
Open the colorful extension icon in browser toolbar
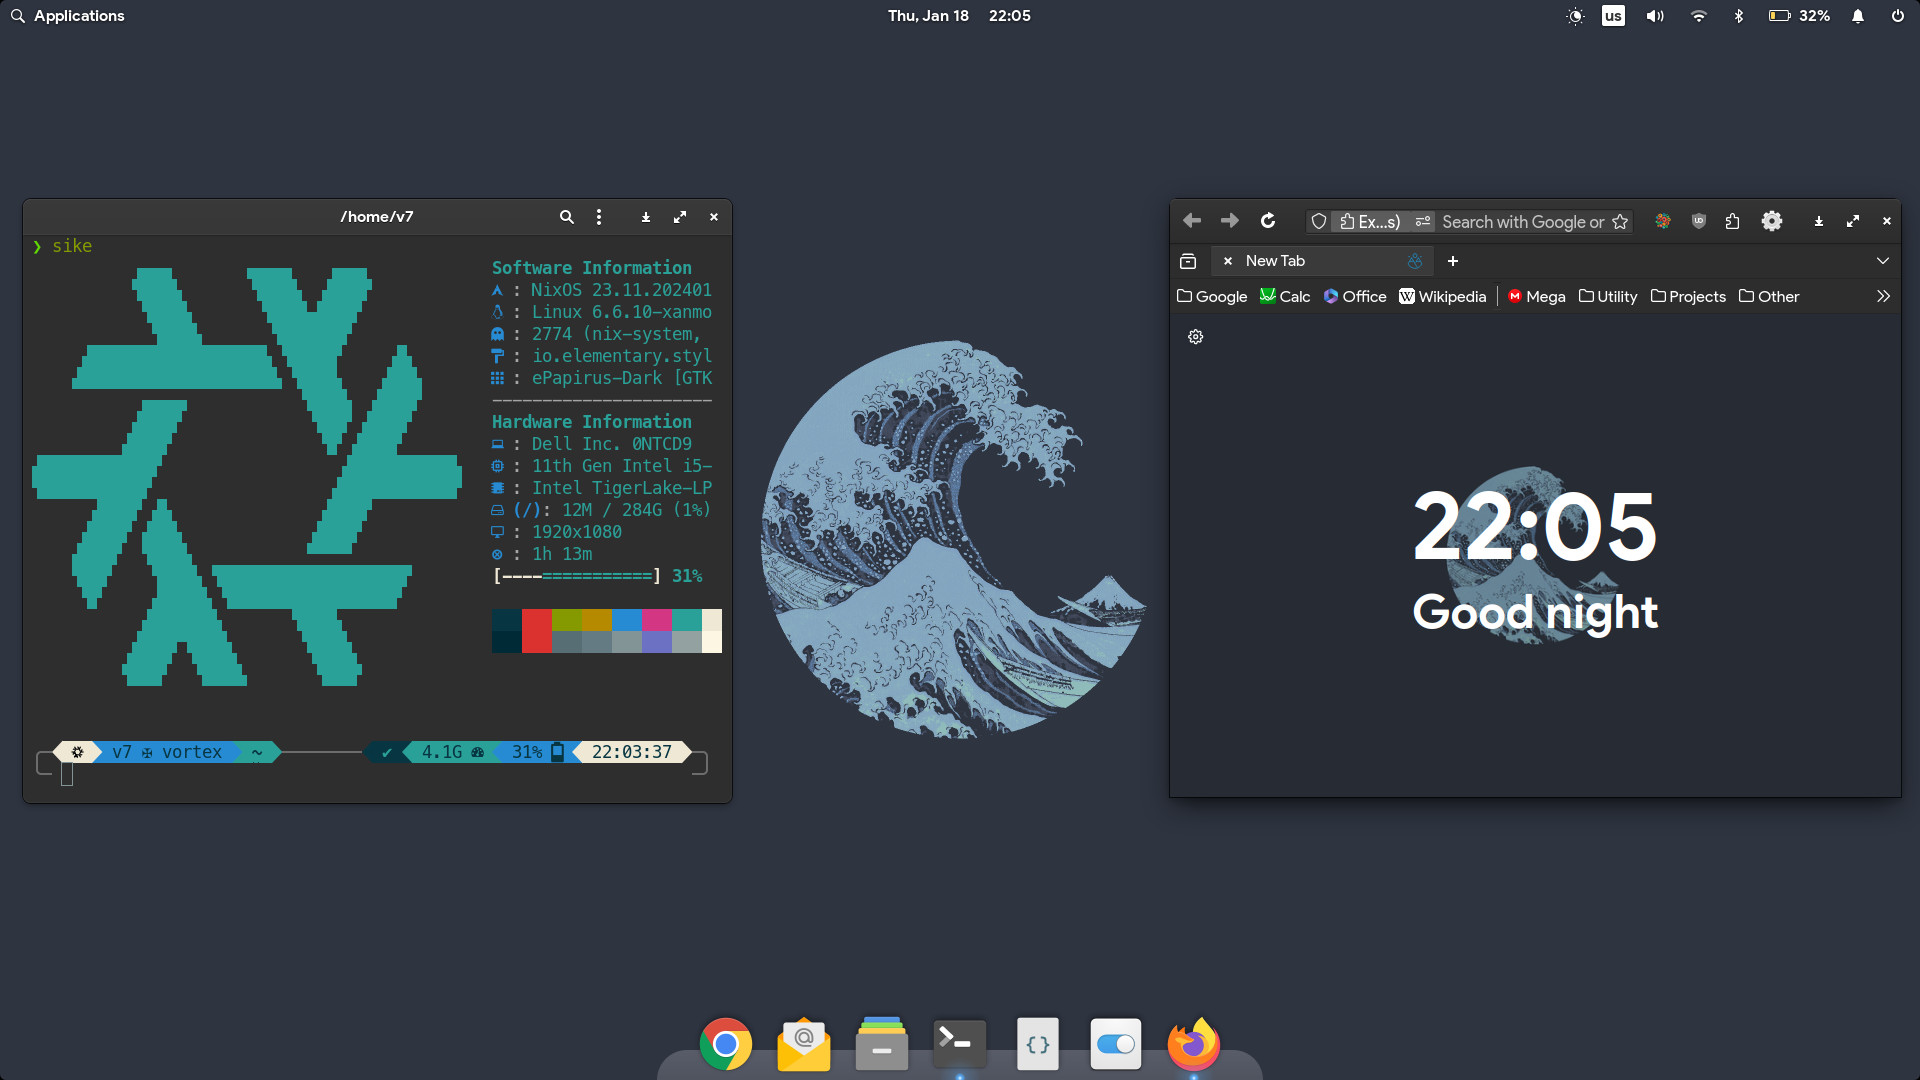click(x=1663, y=221)
